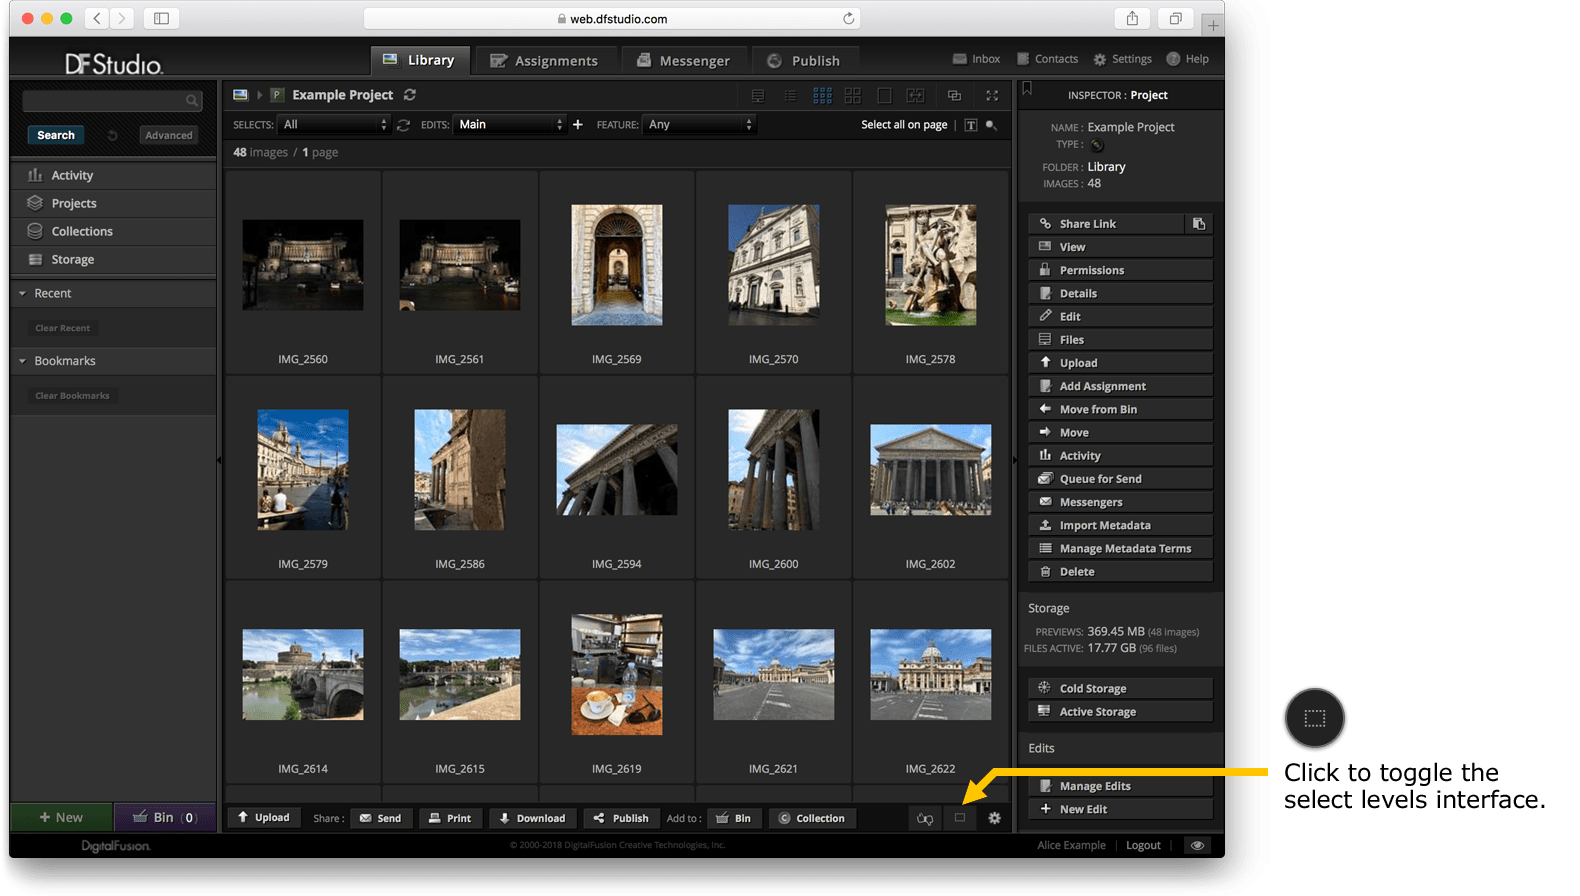The image size is (1580, 896).
Task: Select the small thumbnail grid view icon
Action: tap(822, 96)
